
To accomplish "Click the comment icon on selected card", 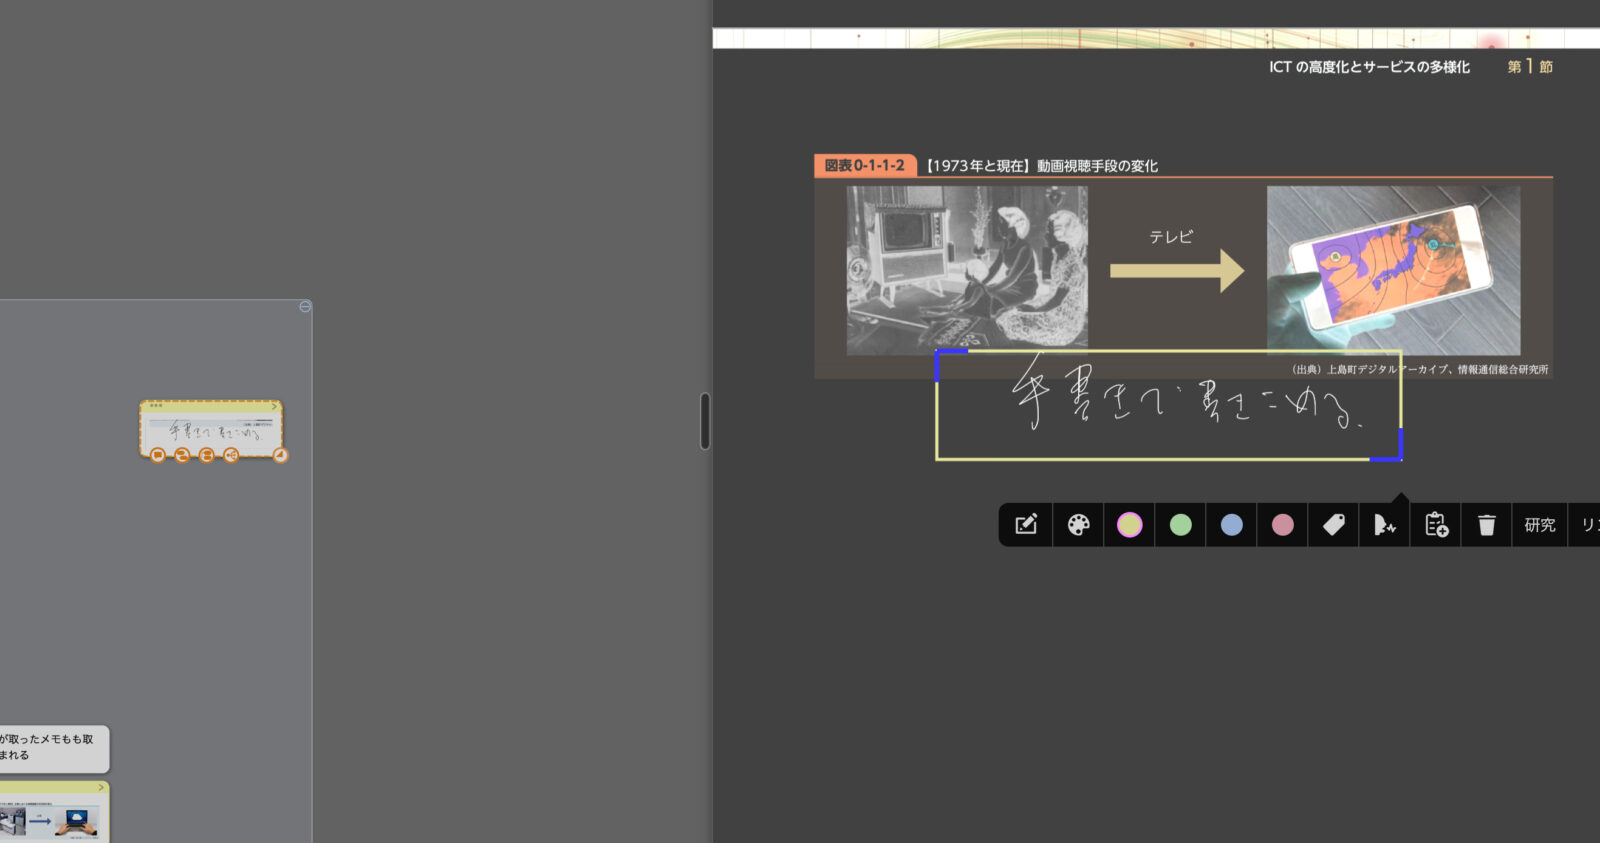I will pyautogui.click(x=157, y=455).
